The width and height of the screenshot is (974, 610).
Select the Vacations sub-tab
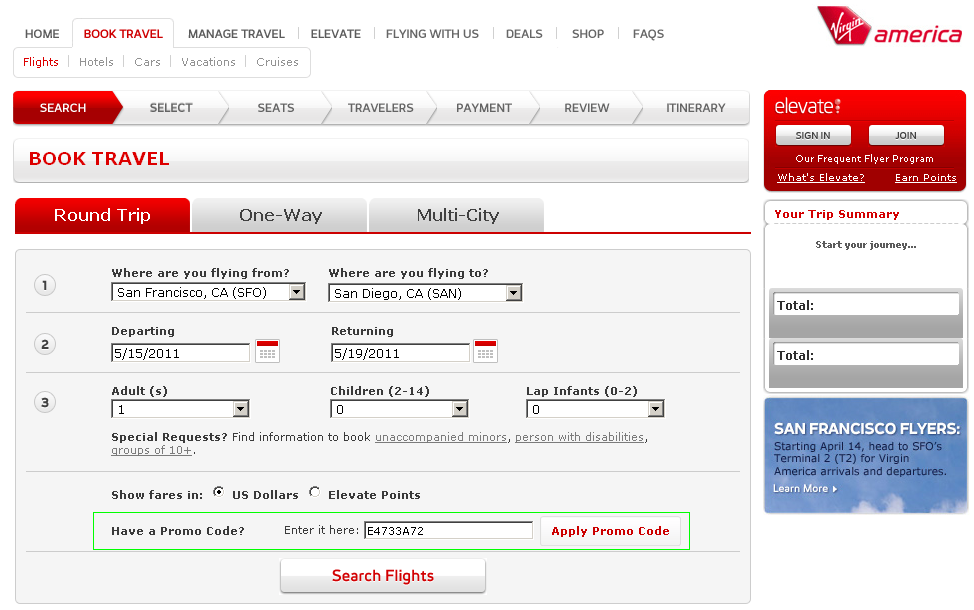[x=208, y=62]
